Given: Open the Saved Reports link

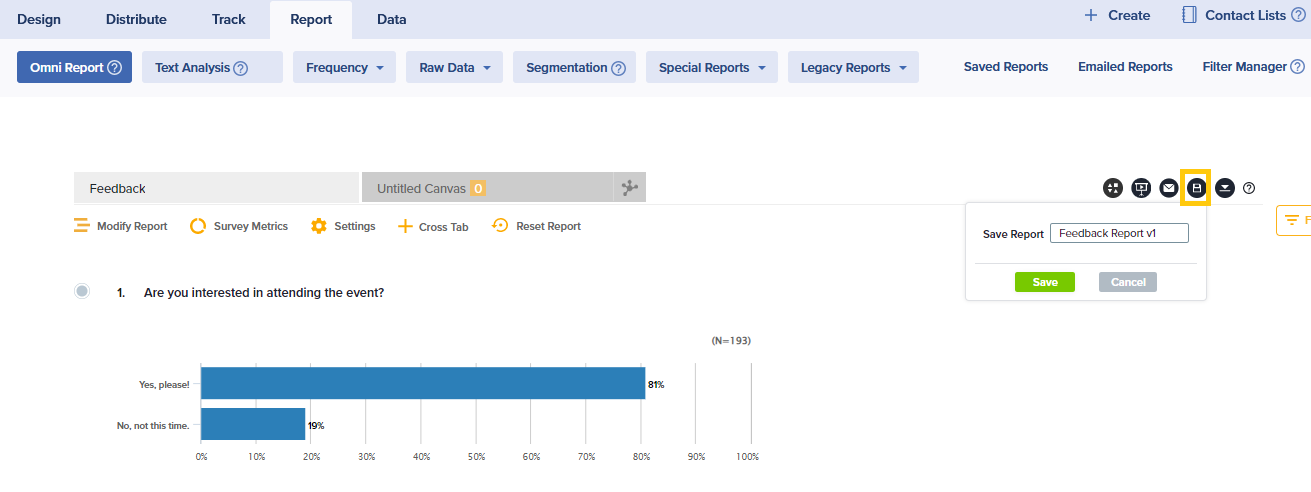Looking at the screenshot, I should click(x=1005, y=67).
